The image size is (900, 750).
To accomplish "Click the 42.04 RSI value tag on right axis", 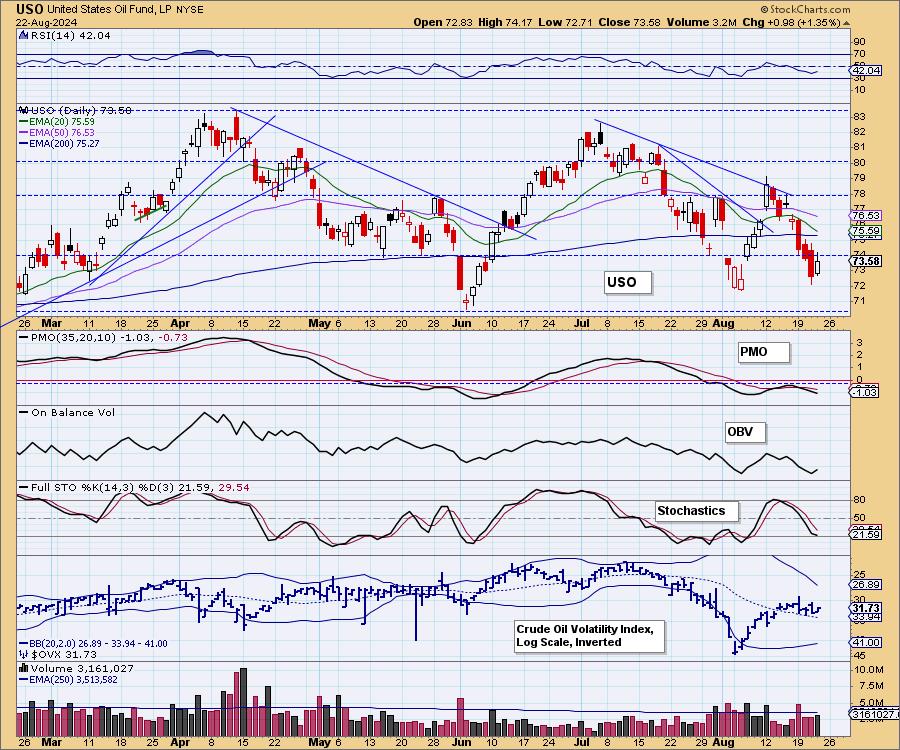I will pyautogui.click(x=867, y=70).
